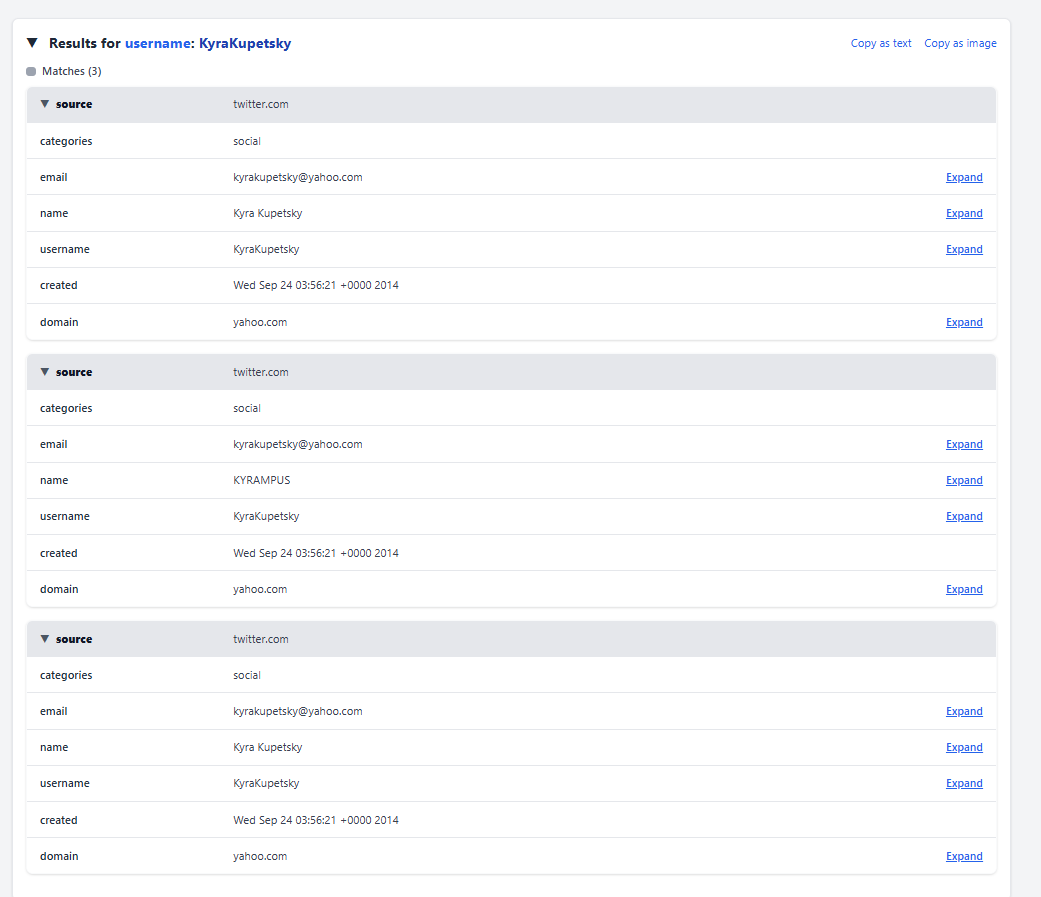The width and height of the screenshot is (1041, 897).
Task: Expand the username row in second result
Action: point(964,516)
